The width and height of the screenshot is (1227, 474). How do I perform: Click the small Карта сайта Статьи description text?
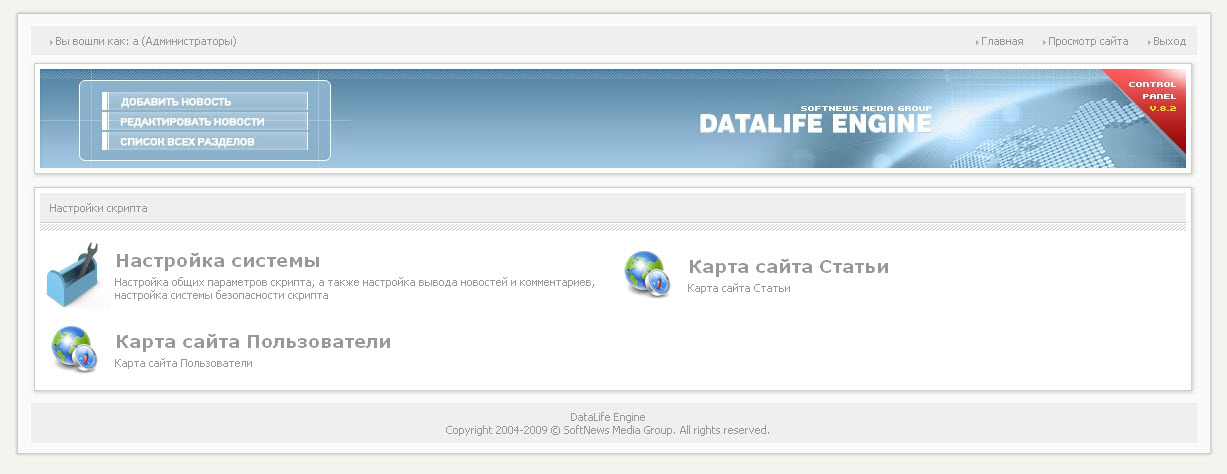coord(739,288)
